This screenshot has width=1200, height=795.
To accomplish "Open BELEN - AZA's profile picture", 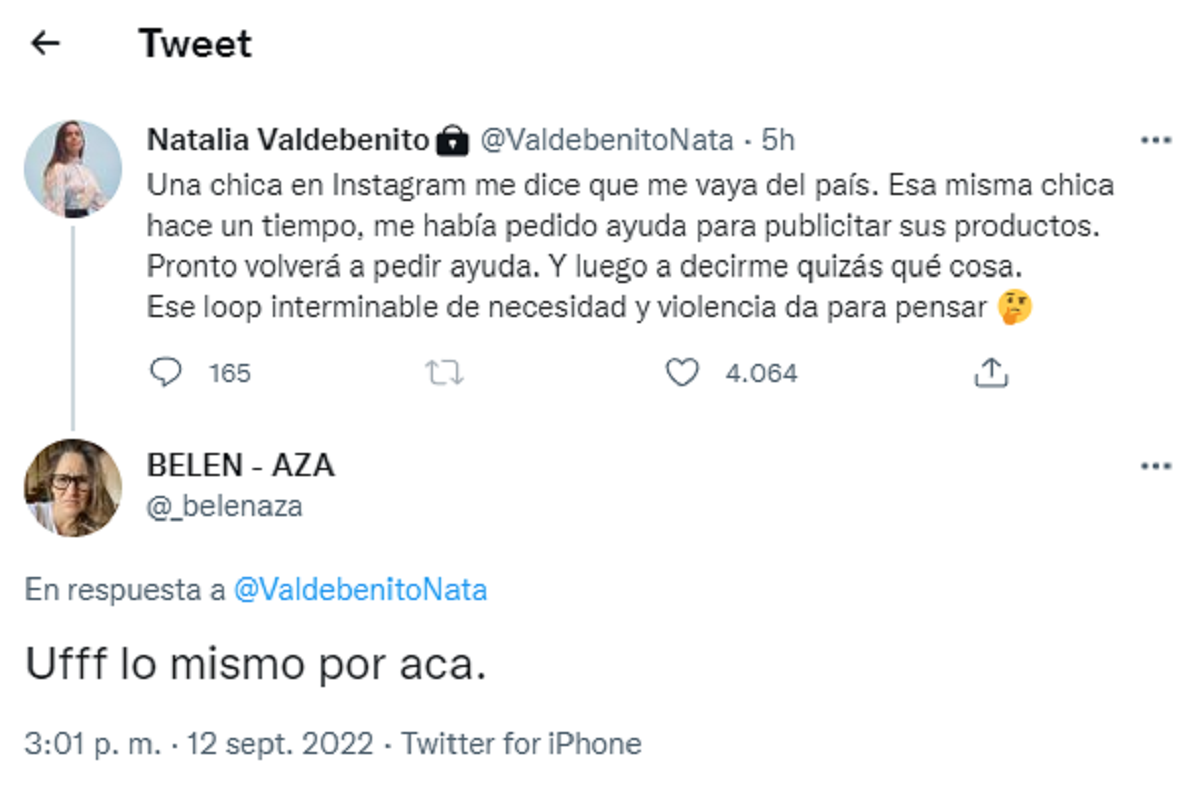I will 72,487.
